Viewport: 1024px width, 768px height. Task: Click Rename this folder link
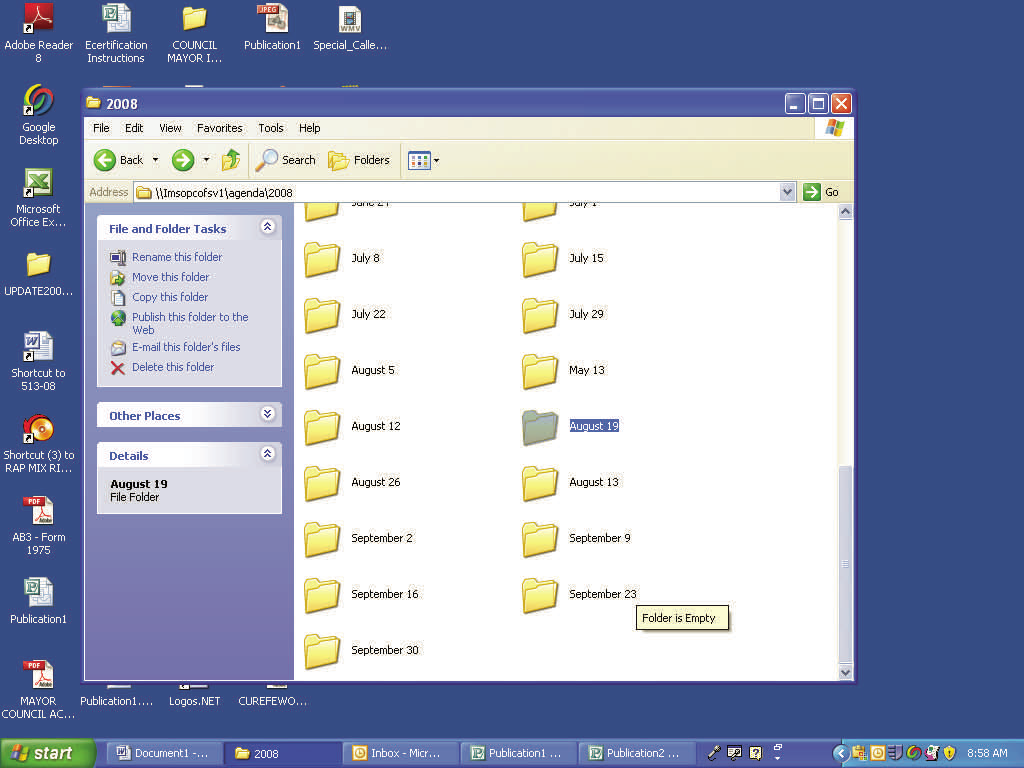point(177,257)
